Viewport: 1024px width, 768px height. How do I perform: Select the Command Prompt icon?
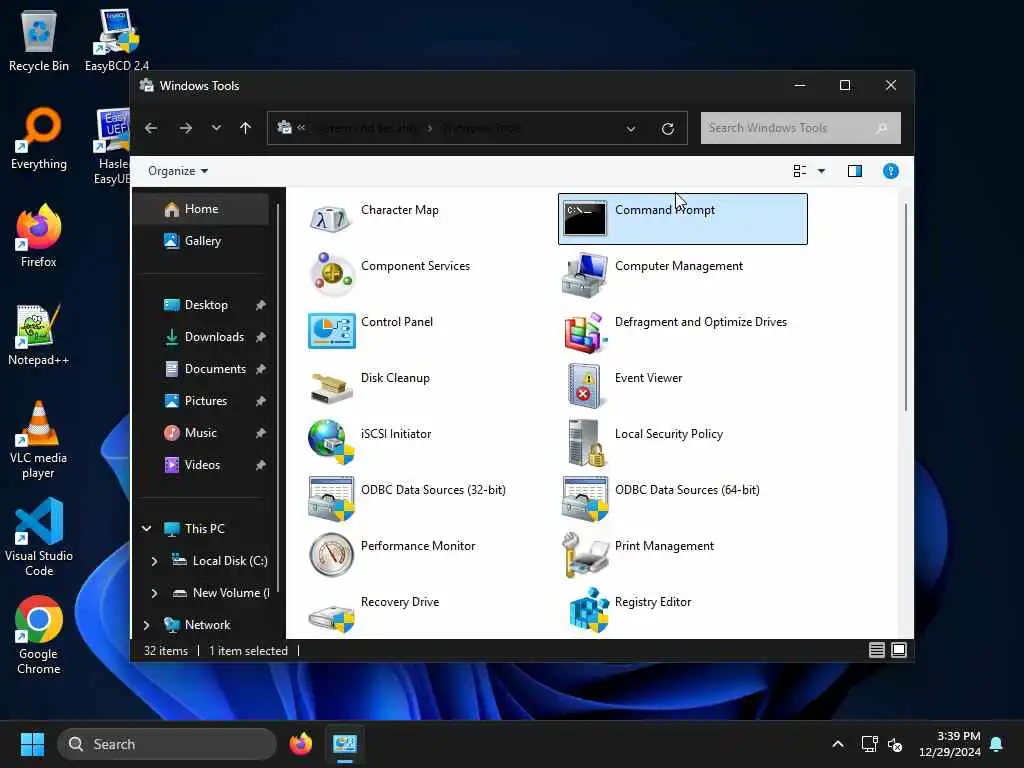click(585, 218)
